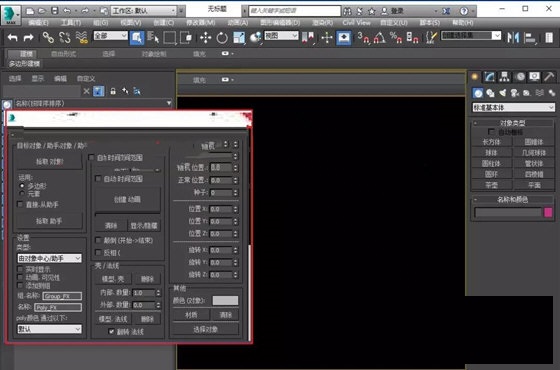Open the Civil View menu
Screen dimensions: 560x370
click(356, 22)
